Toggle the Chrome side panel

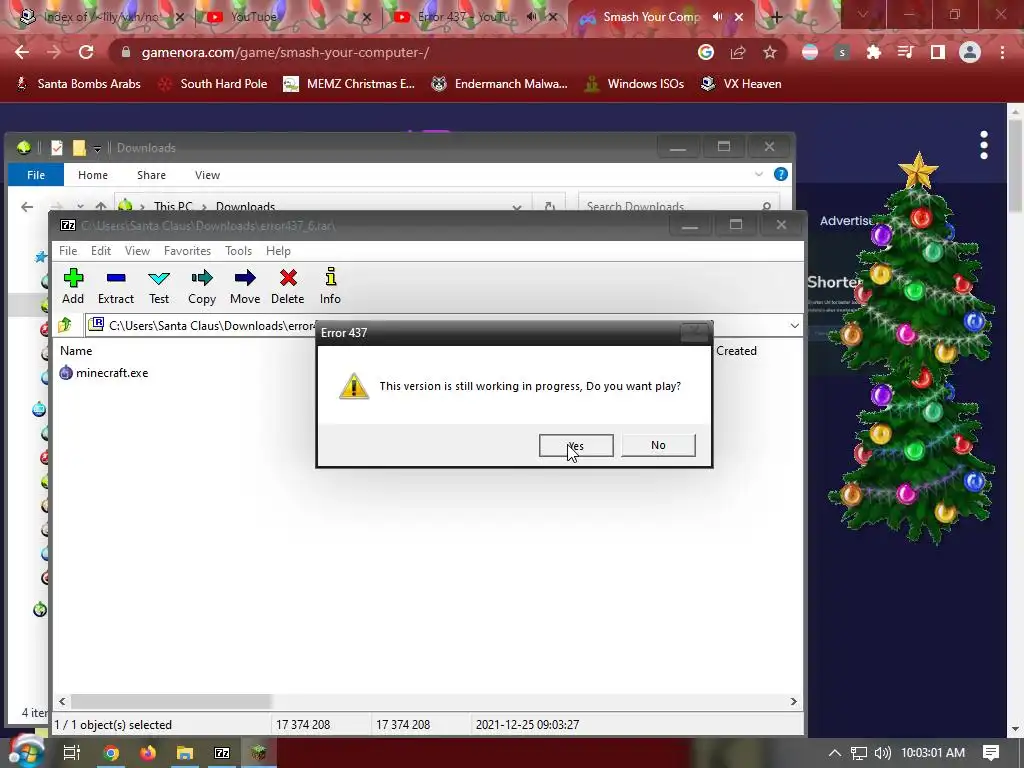(x=938, y=52)
